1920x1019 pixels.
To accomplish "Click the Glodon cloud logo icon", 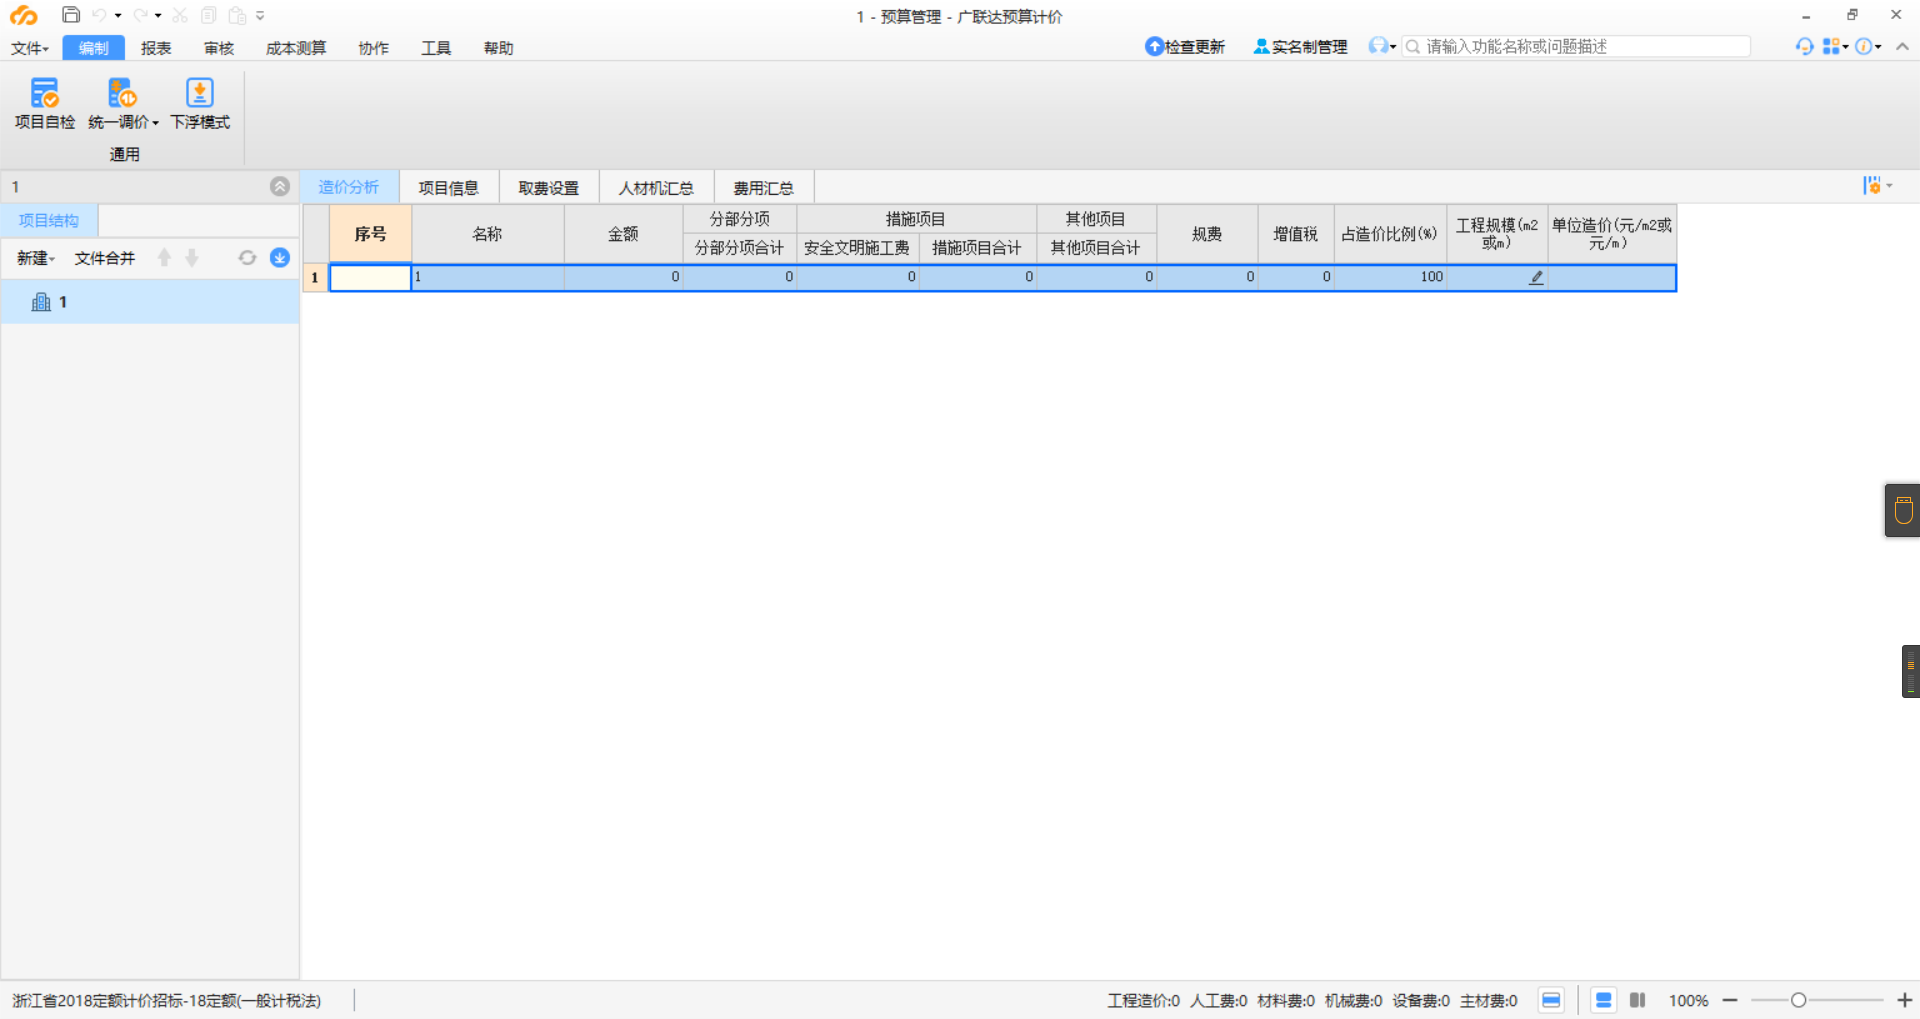I will (24, 15).
